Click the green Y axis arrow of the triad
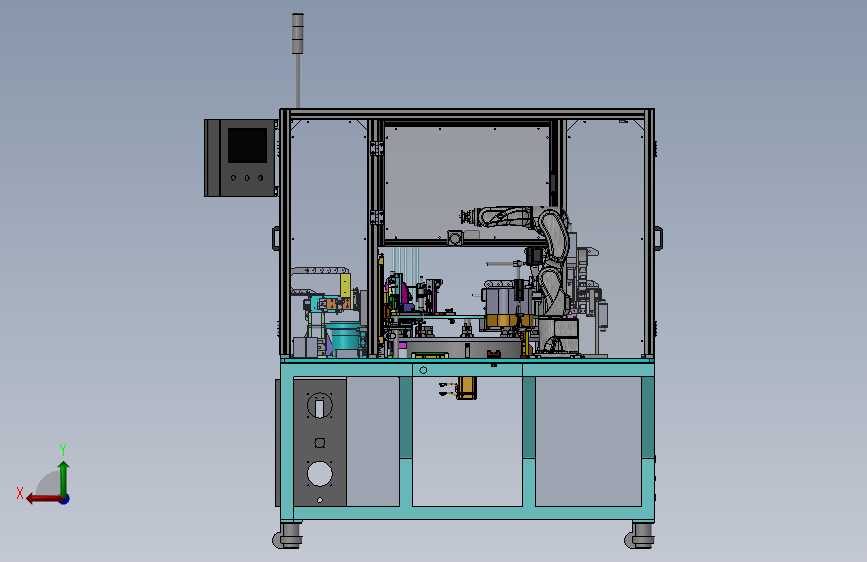Screen dimensions: 867x562 [64, 478]
